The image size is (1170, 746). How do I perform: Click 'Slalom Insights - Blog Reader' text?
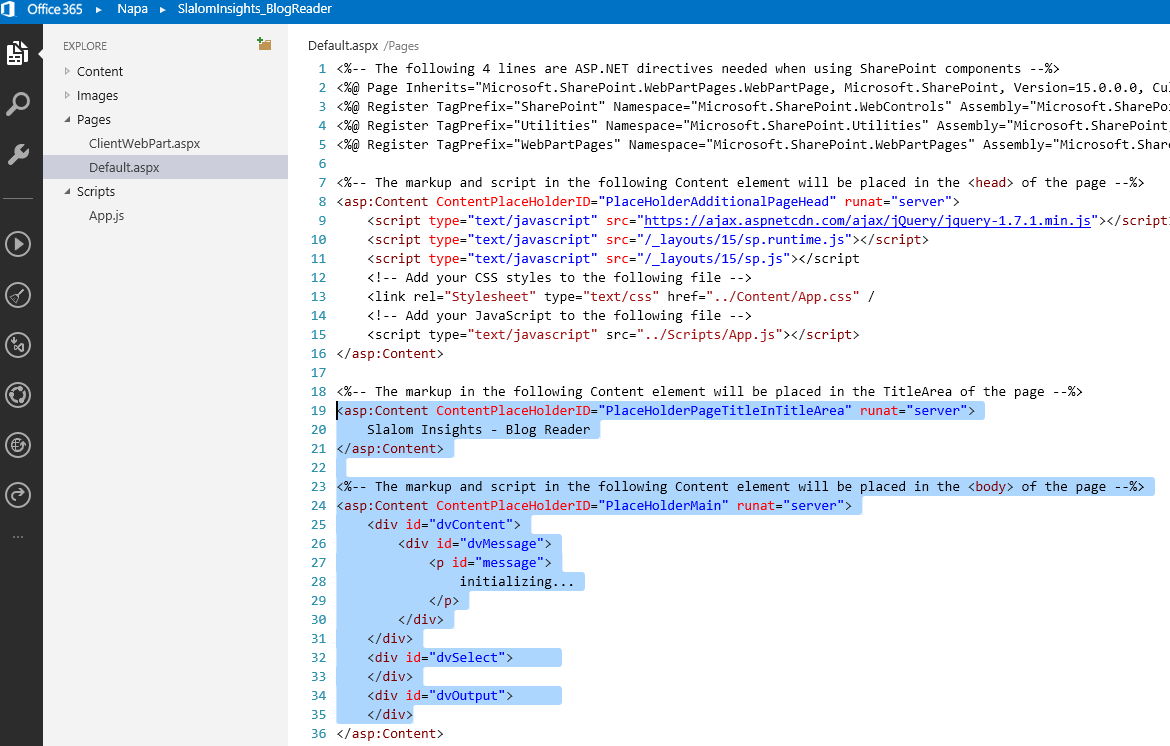tap(478, 430)
